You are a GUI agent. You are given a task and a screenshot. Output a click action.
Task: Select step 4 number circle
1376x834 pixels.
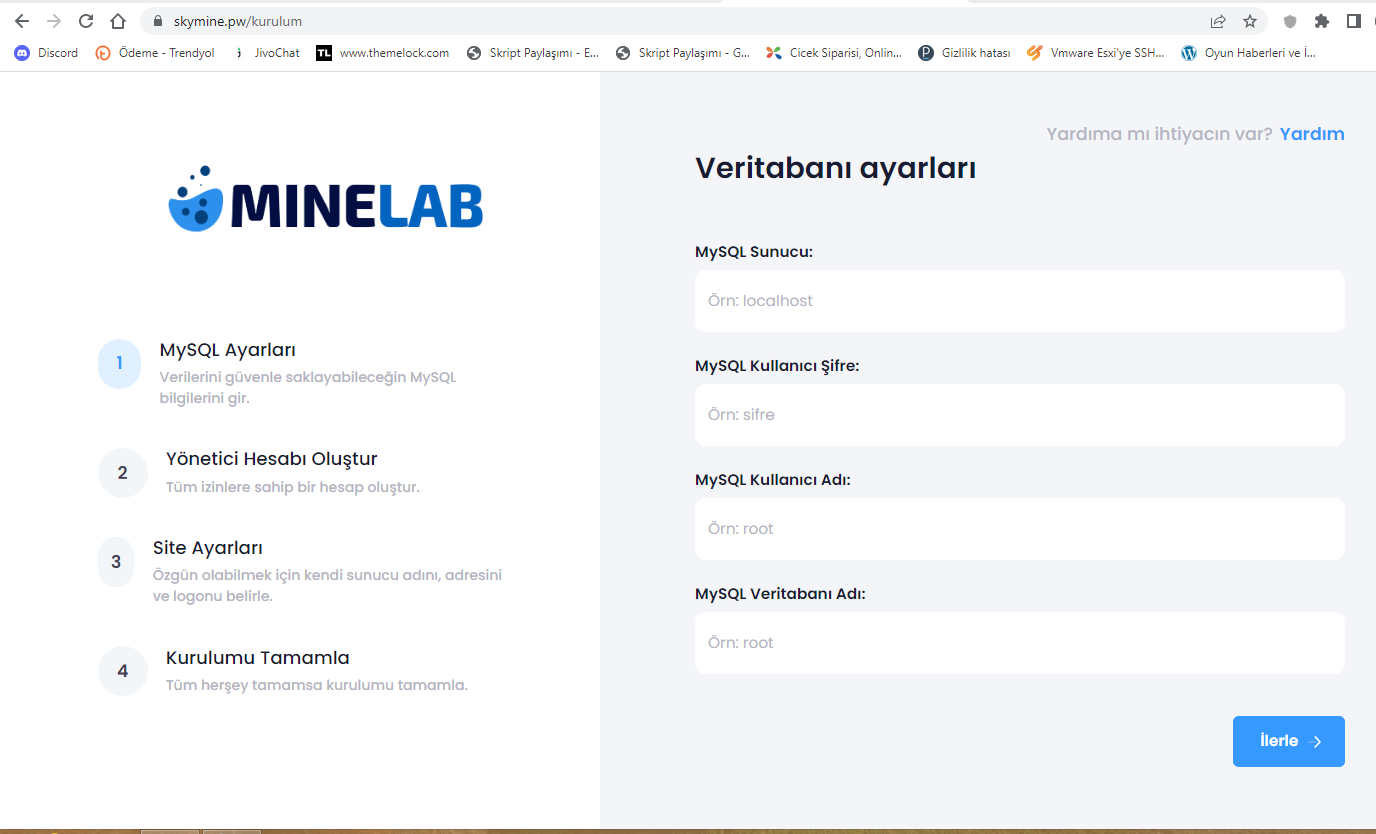tap(123, 671)
